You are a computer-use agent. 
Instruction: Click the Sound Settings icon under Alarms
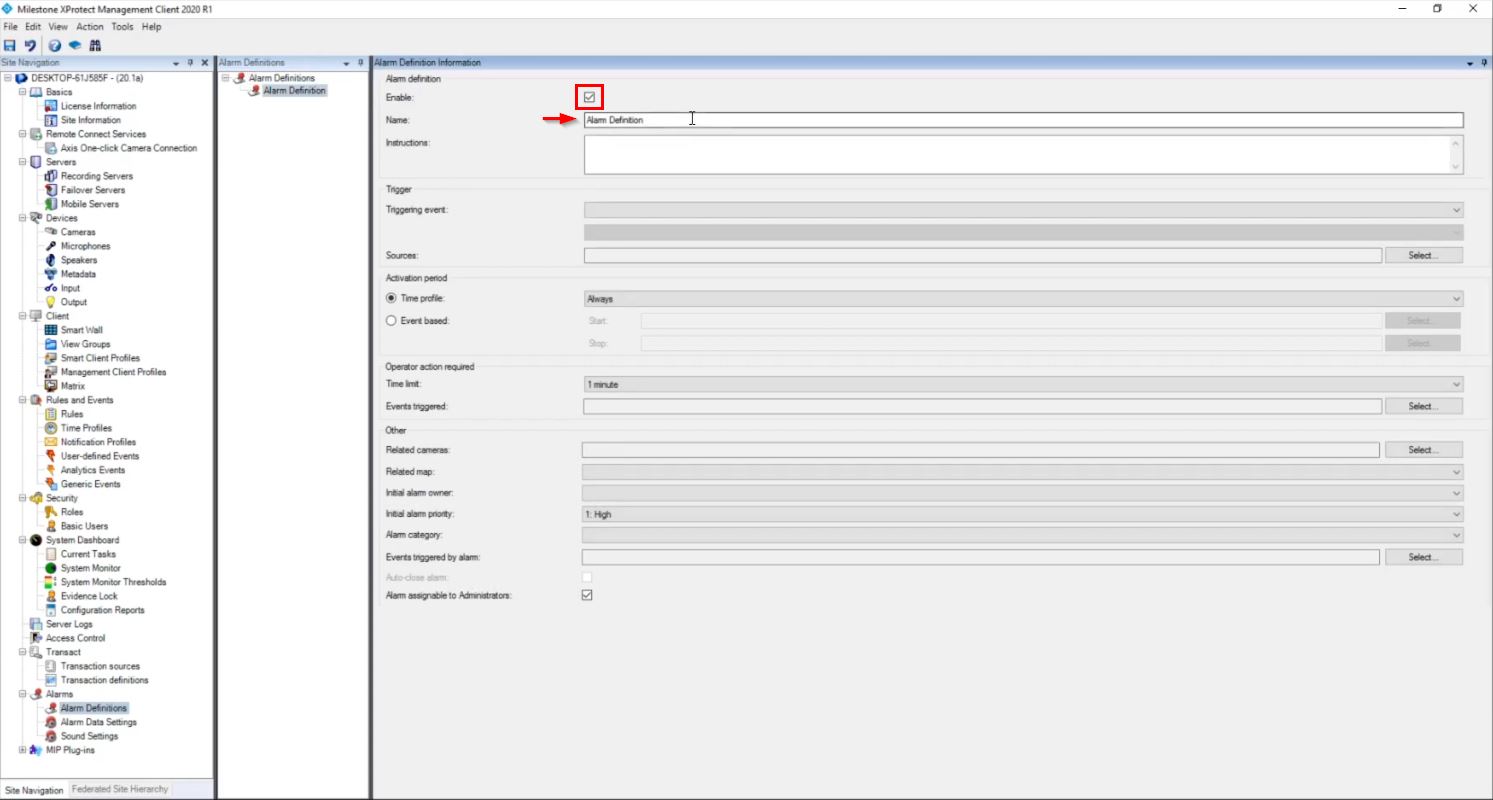point(52,736)
